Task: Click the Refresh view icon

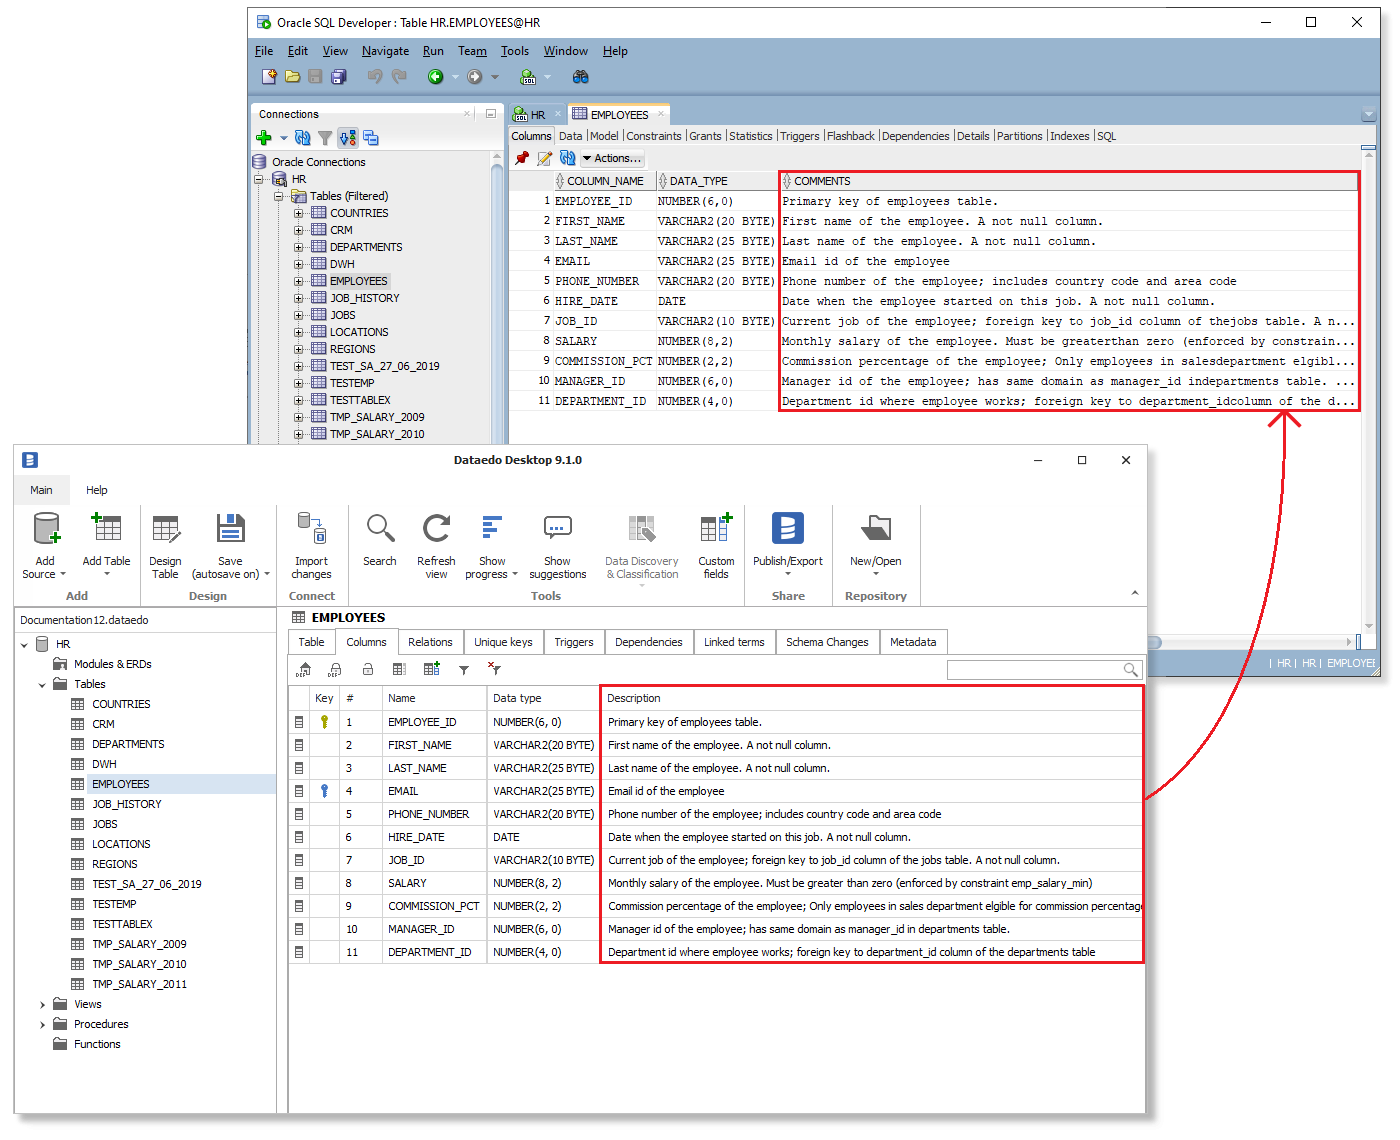Action: coord(436,545)
